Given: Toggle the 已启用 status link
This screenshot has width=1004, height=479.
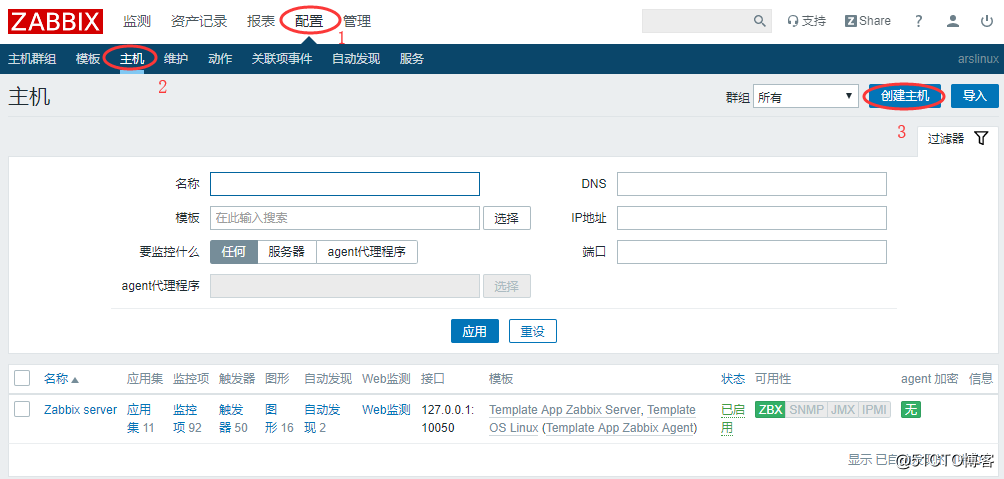Looking at the screenshot, I should pyautogui.click(x=733, y=419).
